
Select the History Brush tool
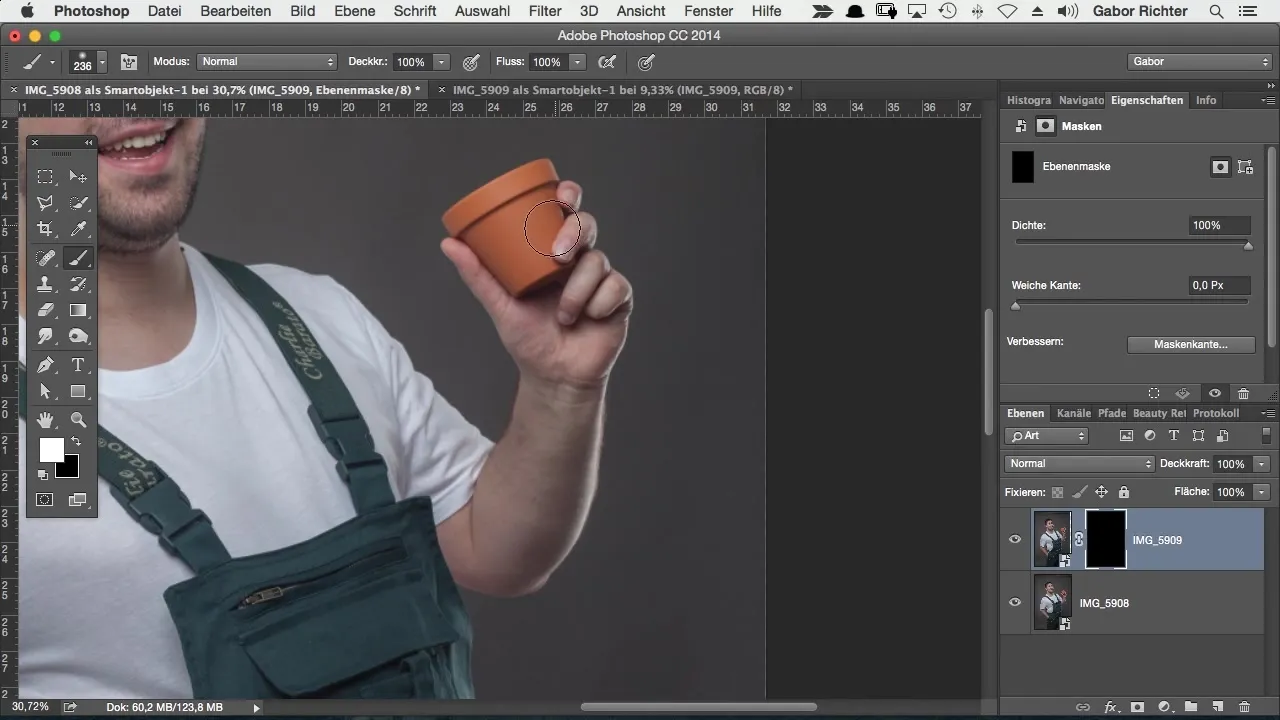click(x=78, y=284)
